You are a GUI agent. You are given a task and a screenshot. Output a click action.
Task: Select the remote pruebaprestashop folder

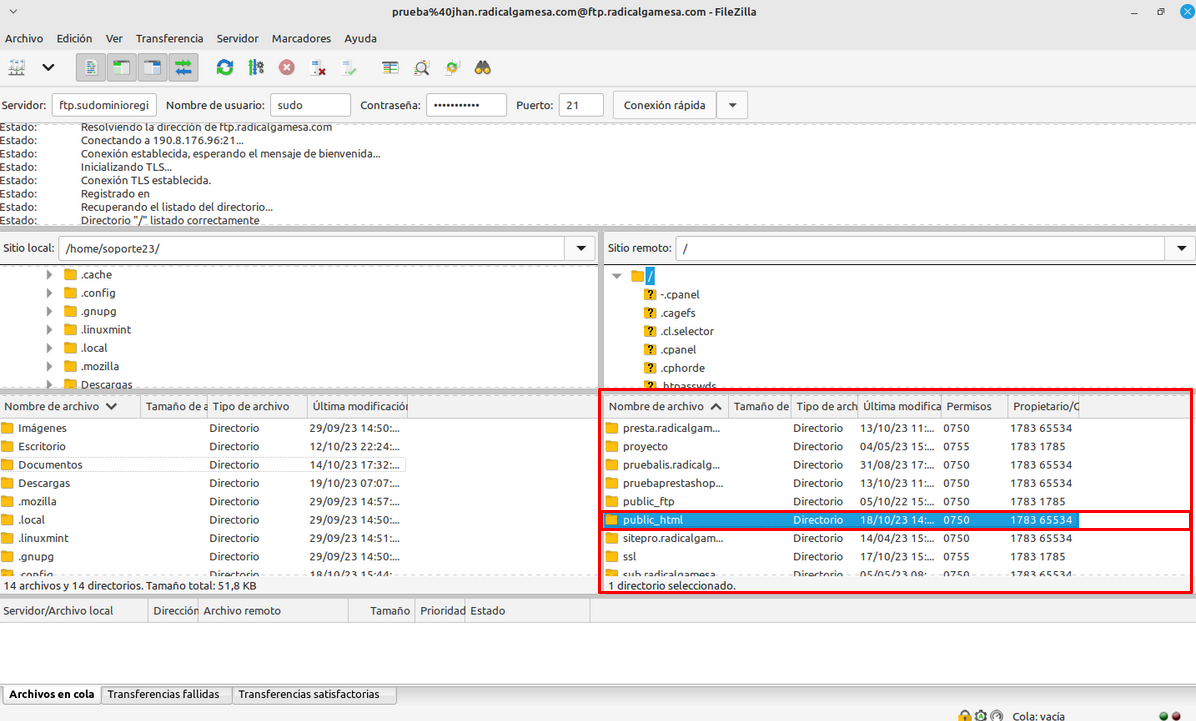pyautogui.click(x=841, y=483)
